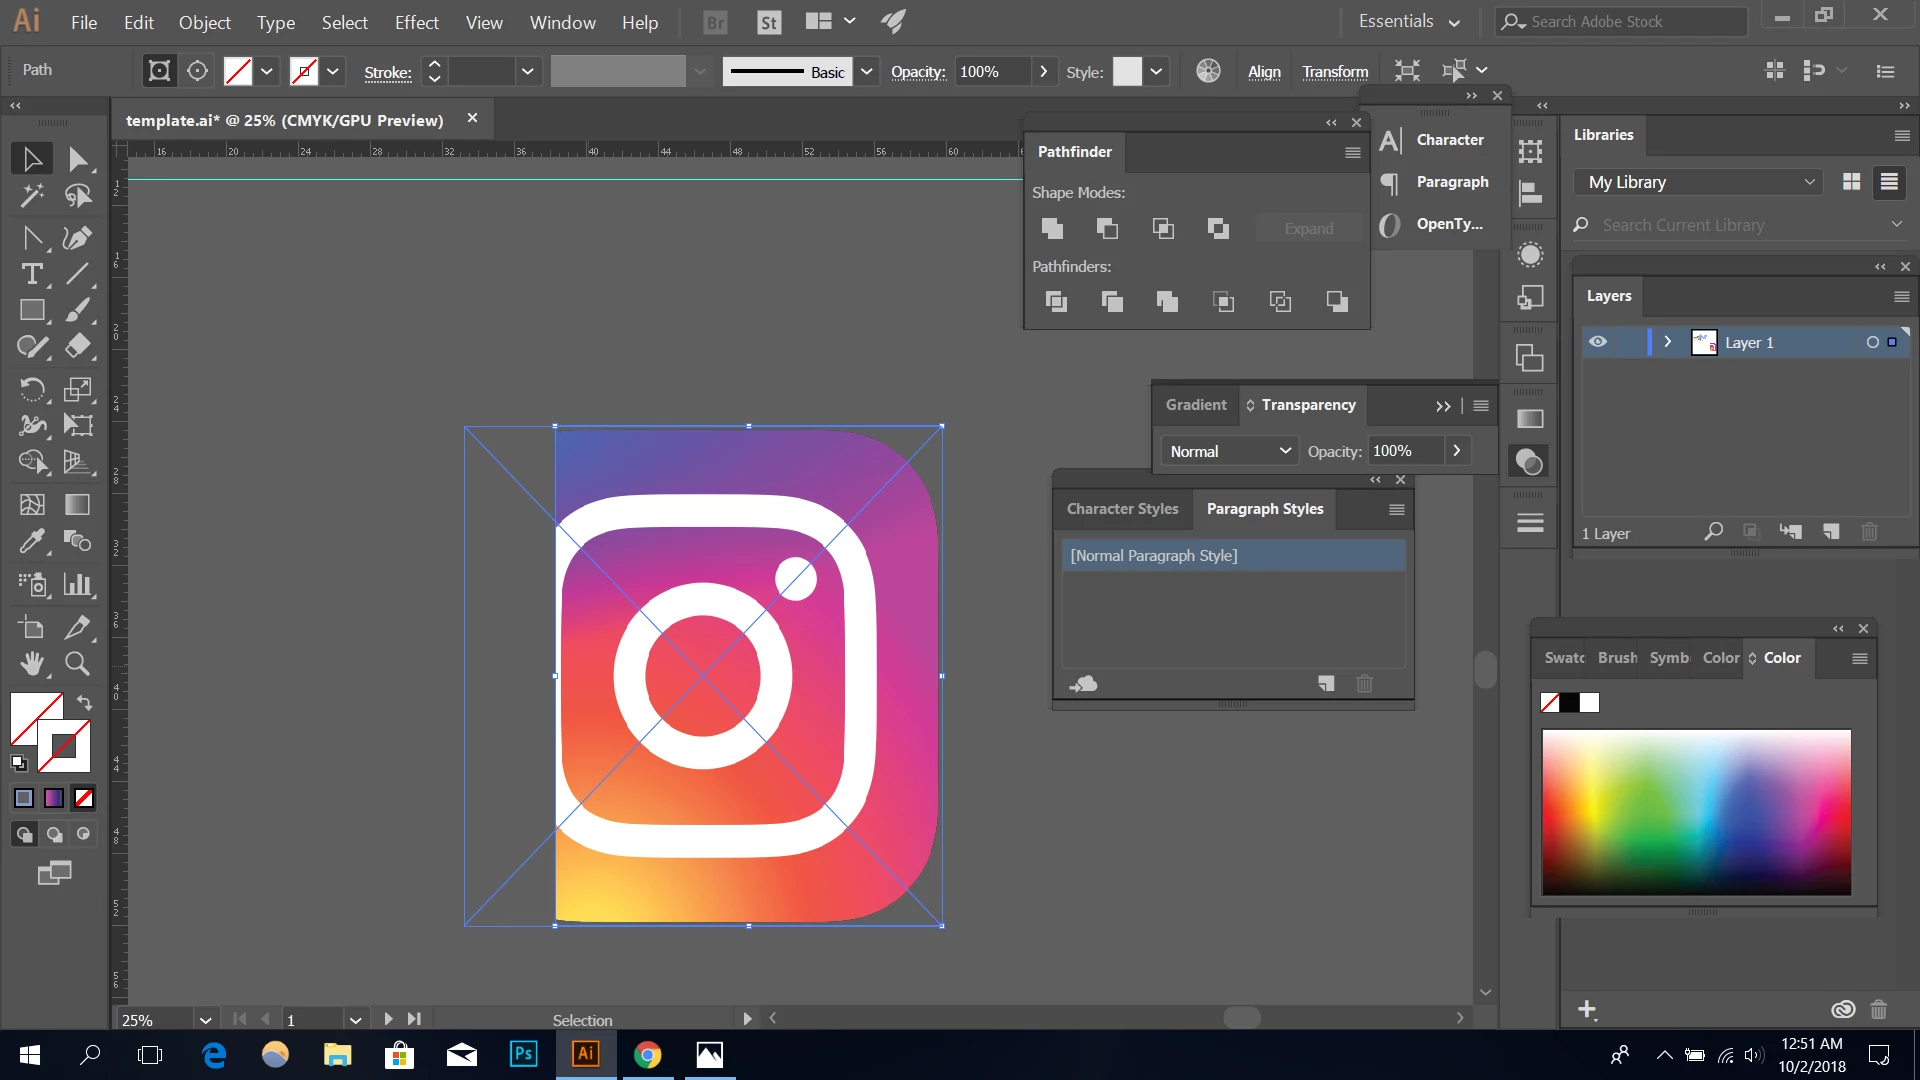Select the Type tool

pyautogui.click(x=32, y=274)
